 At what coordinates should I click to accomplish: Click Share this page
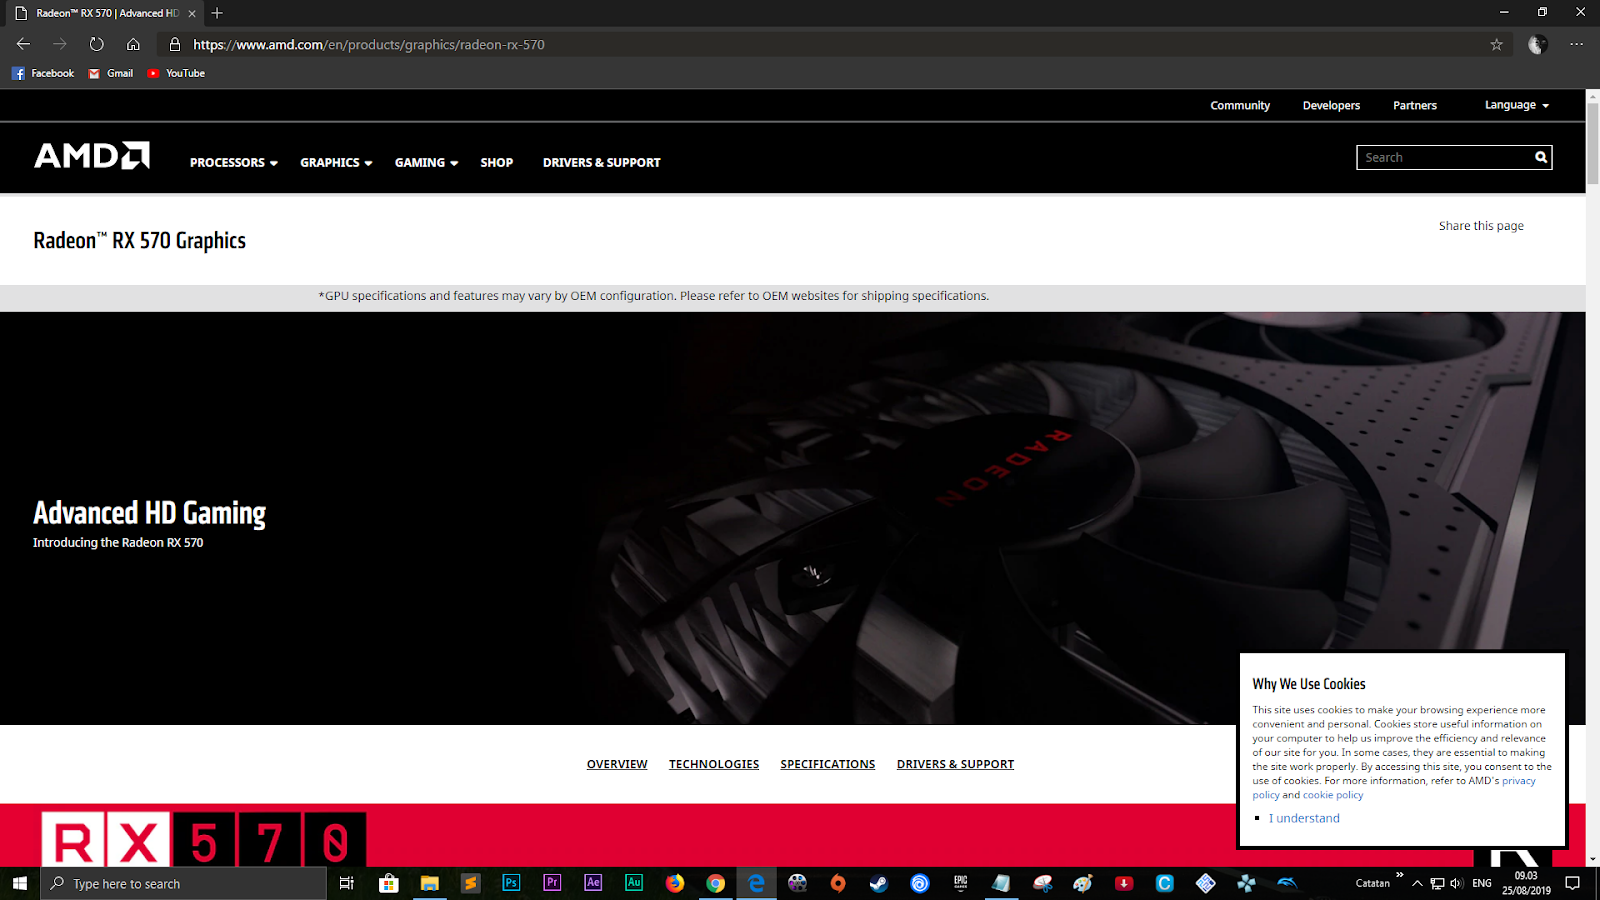coord(1481,226)
